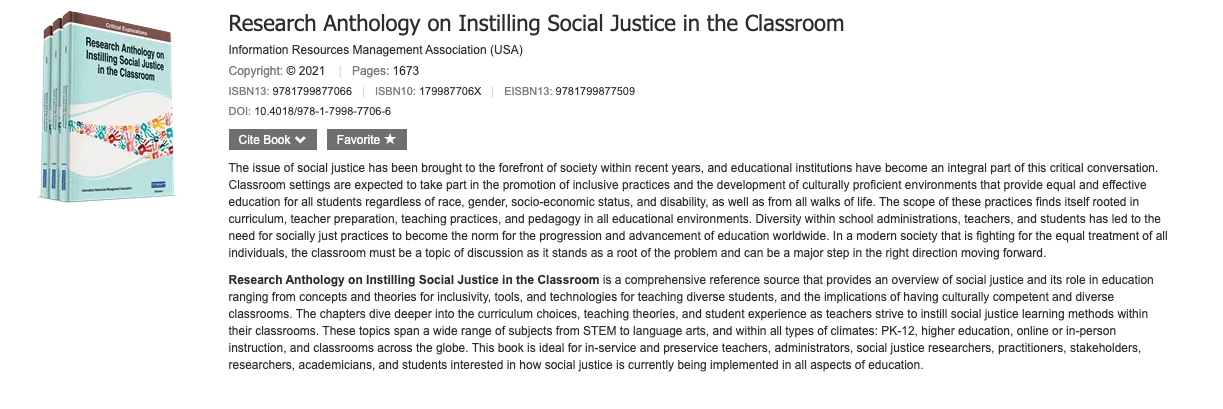
Task: Add the book to Favorites
Action: coord(366,140)
